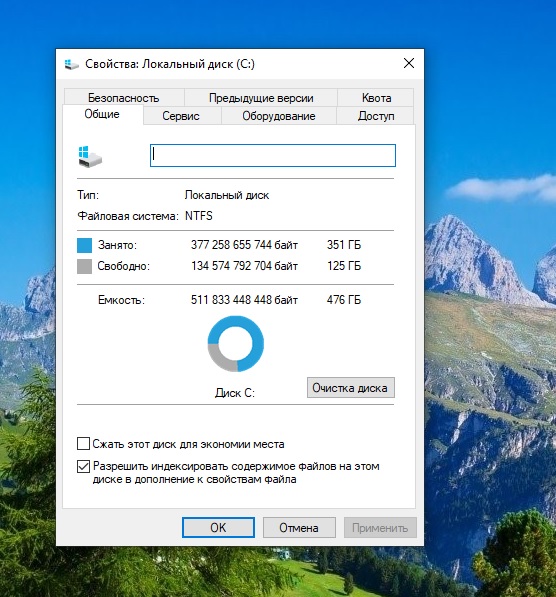Confirm with the OK button
Viewport: 556px width, 597px height.
[218, 527]
